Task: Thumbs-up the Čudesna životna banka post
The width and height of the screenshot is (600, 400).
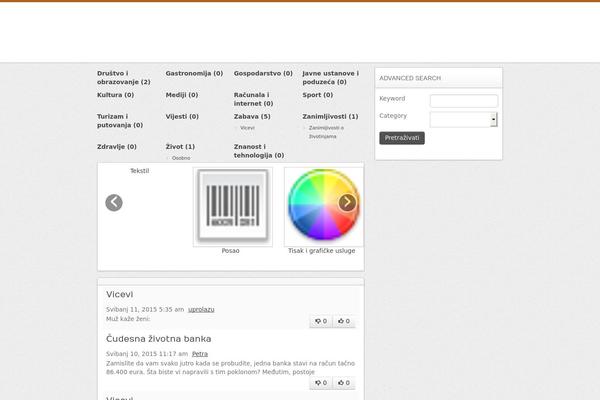Action: click(x=344, y=383)
